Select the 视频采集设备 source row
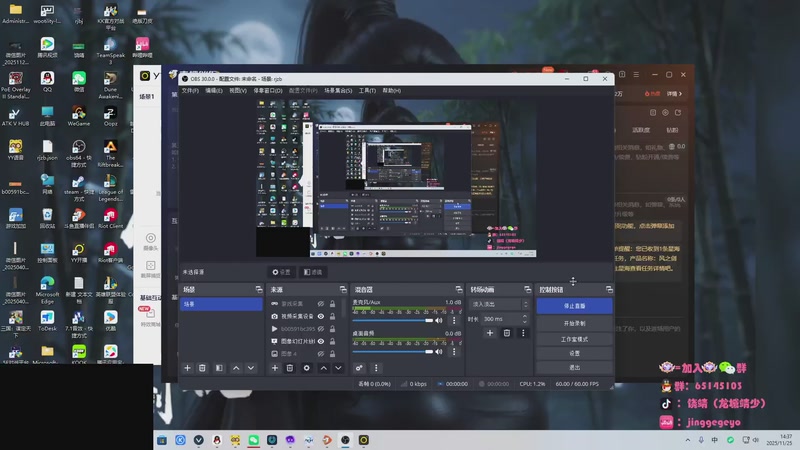Viewport: 800px width, 450px height. [x=304, y=316]
